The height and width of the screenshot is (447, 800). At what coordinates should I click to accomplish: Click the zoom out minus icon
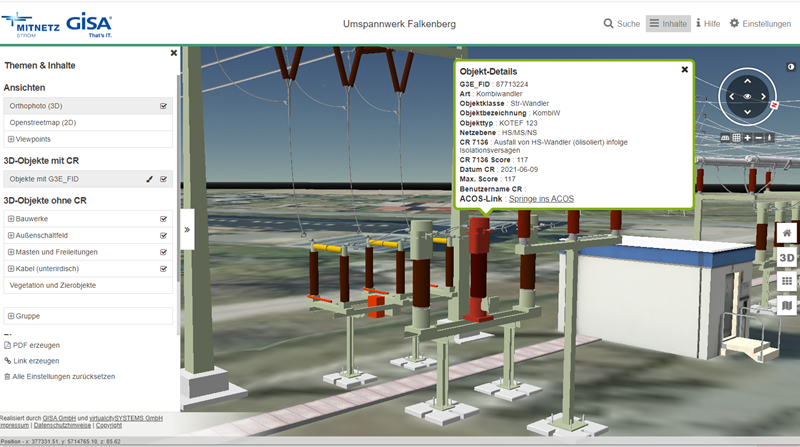pyautogui.click(x=758, y=137)
